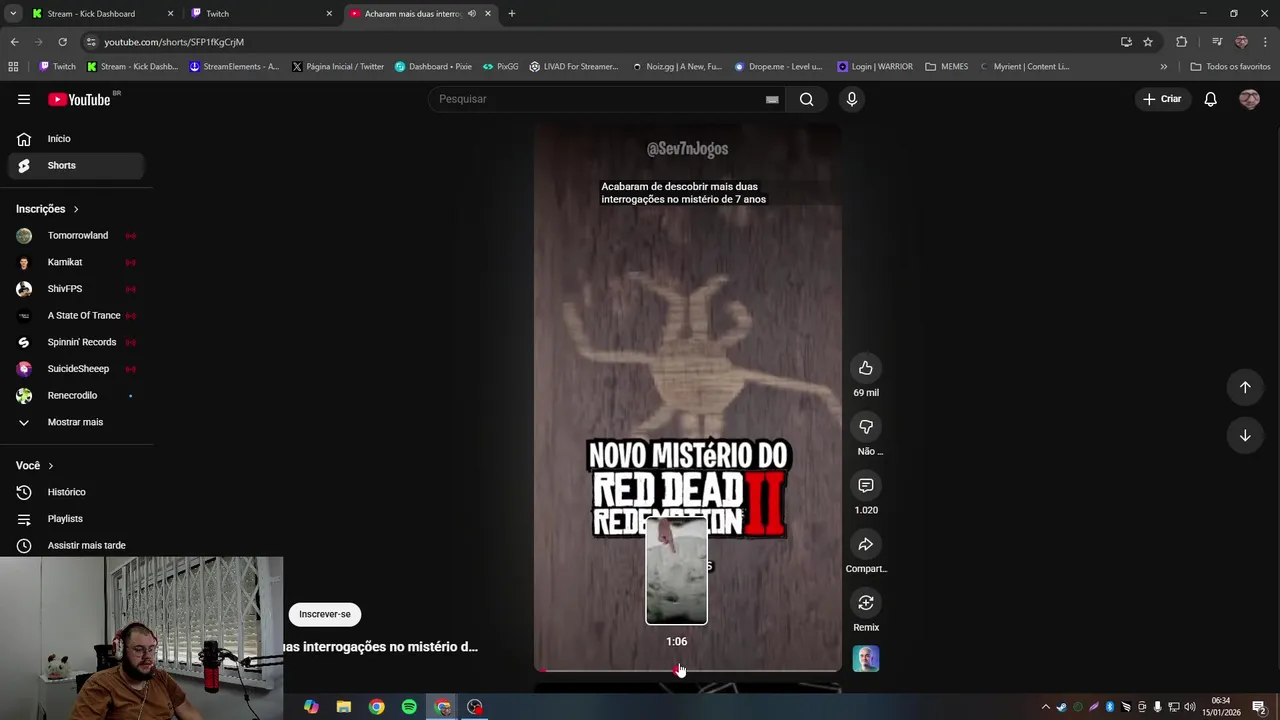Bookmark this page with the star

coord(1148,42)
